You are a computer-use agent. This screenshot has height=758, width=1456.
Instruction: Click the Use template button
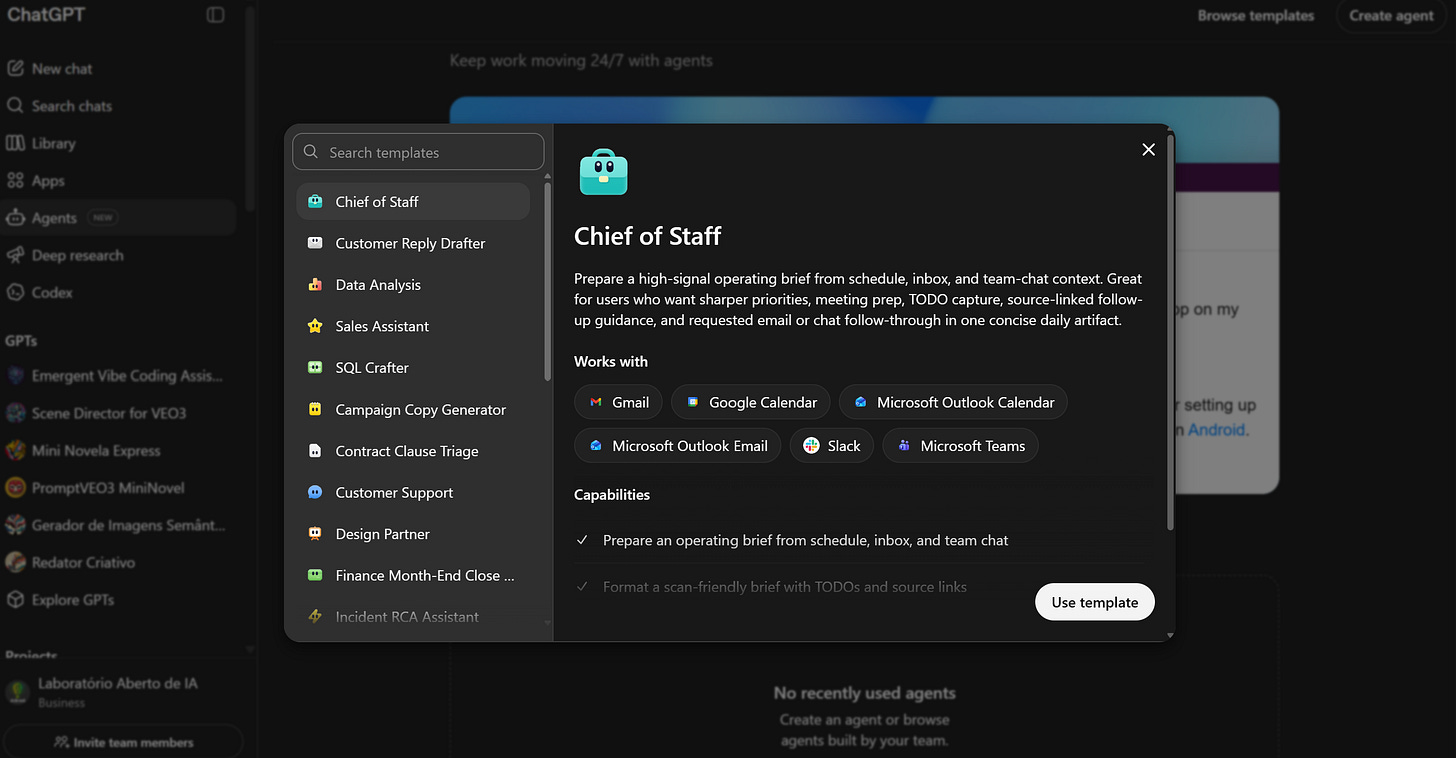(1094, 602)
